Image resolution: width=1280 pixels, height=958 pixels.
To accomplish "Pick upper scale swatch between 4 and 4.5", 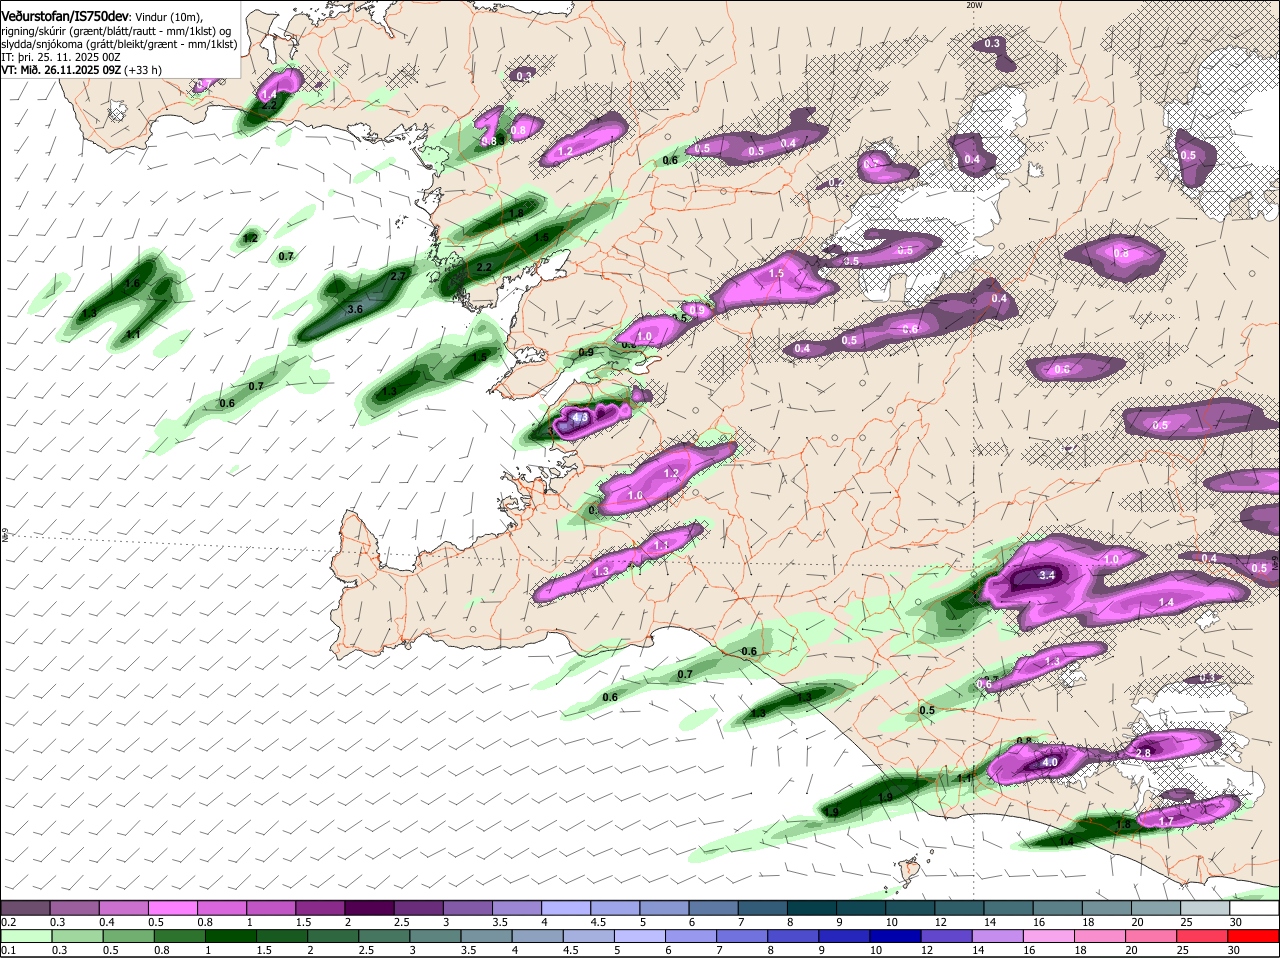I will pyautogui.click(x=566, y=908).
